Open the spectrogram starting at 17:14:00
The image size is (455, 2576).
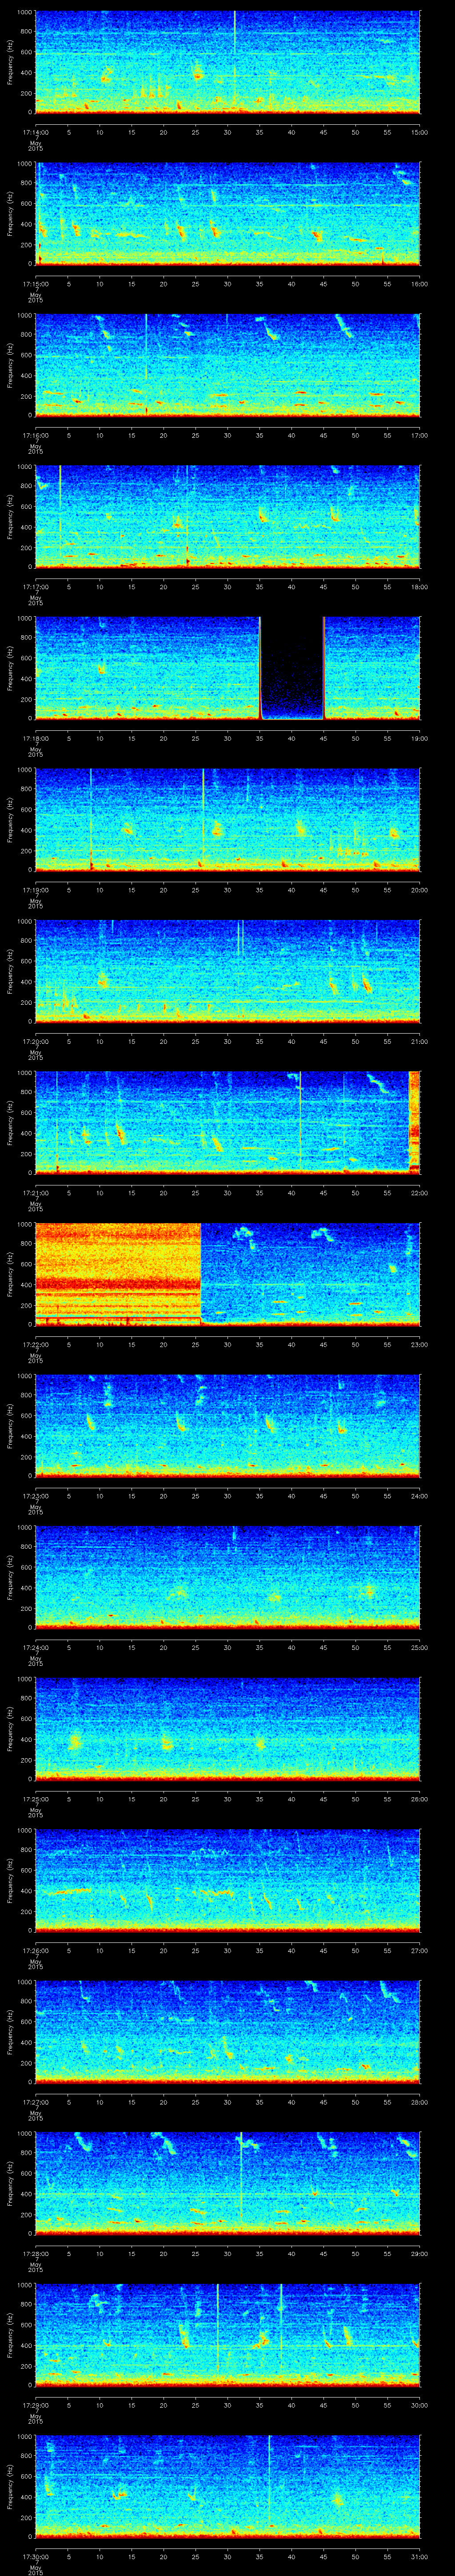pyautogui.click(x=228, y=62)
